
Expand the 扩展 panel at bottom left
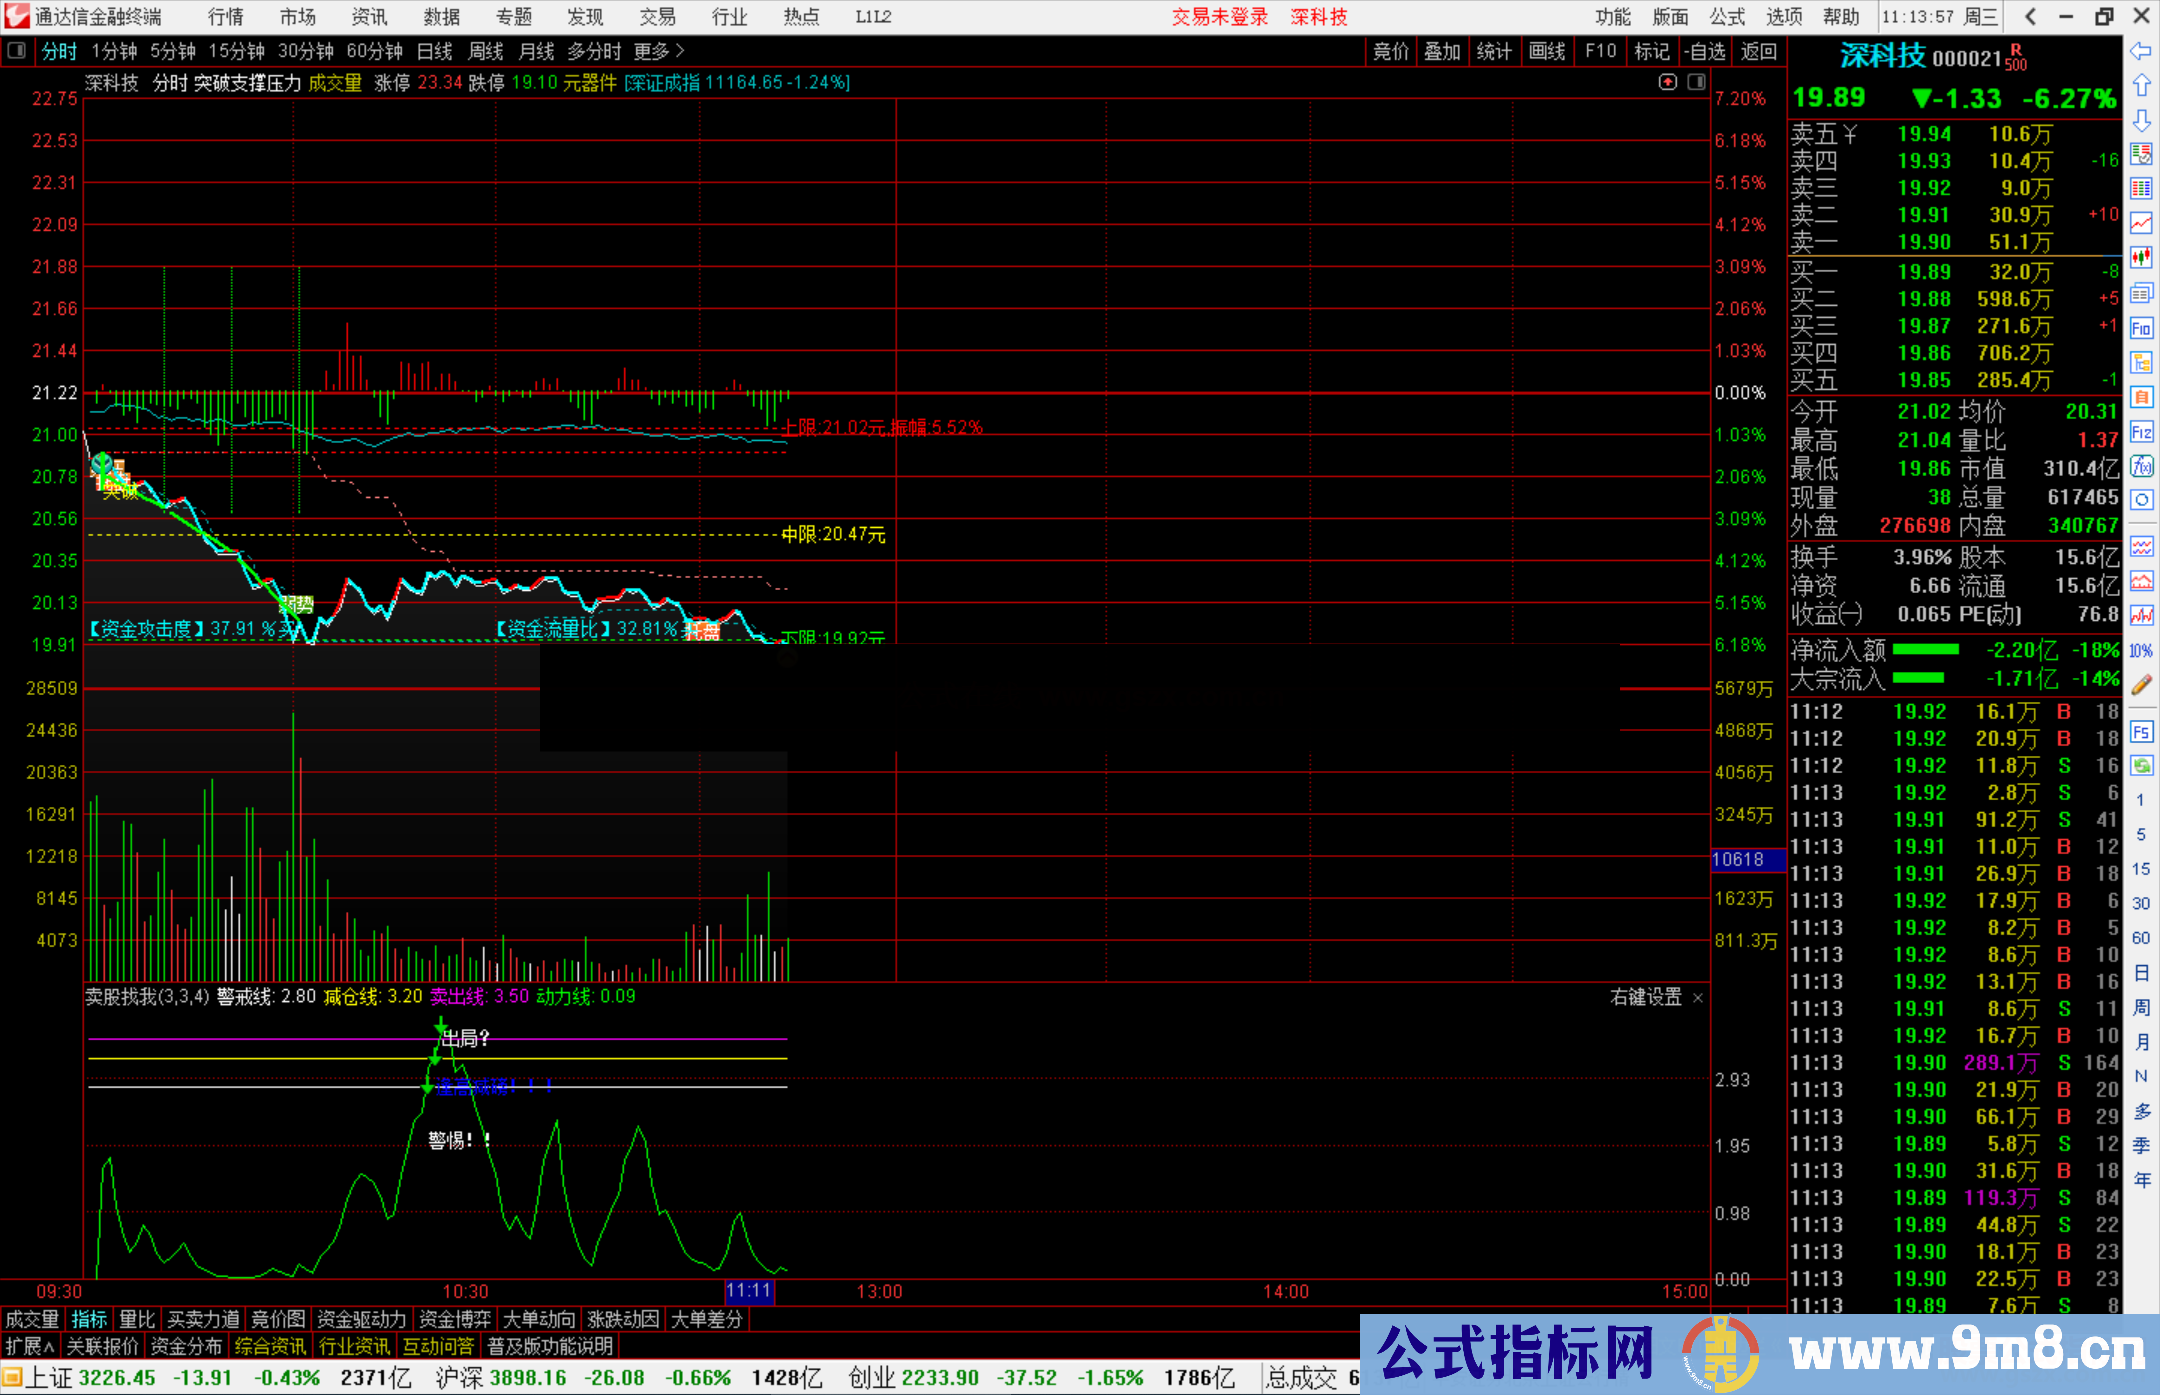click(30, 1346)
